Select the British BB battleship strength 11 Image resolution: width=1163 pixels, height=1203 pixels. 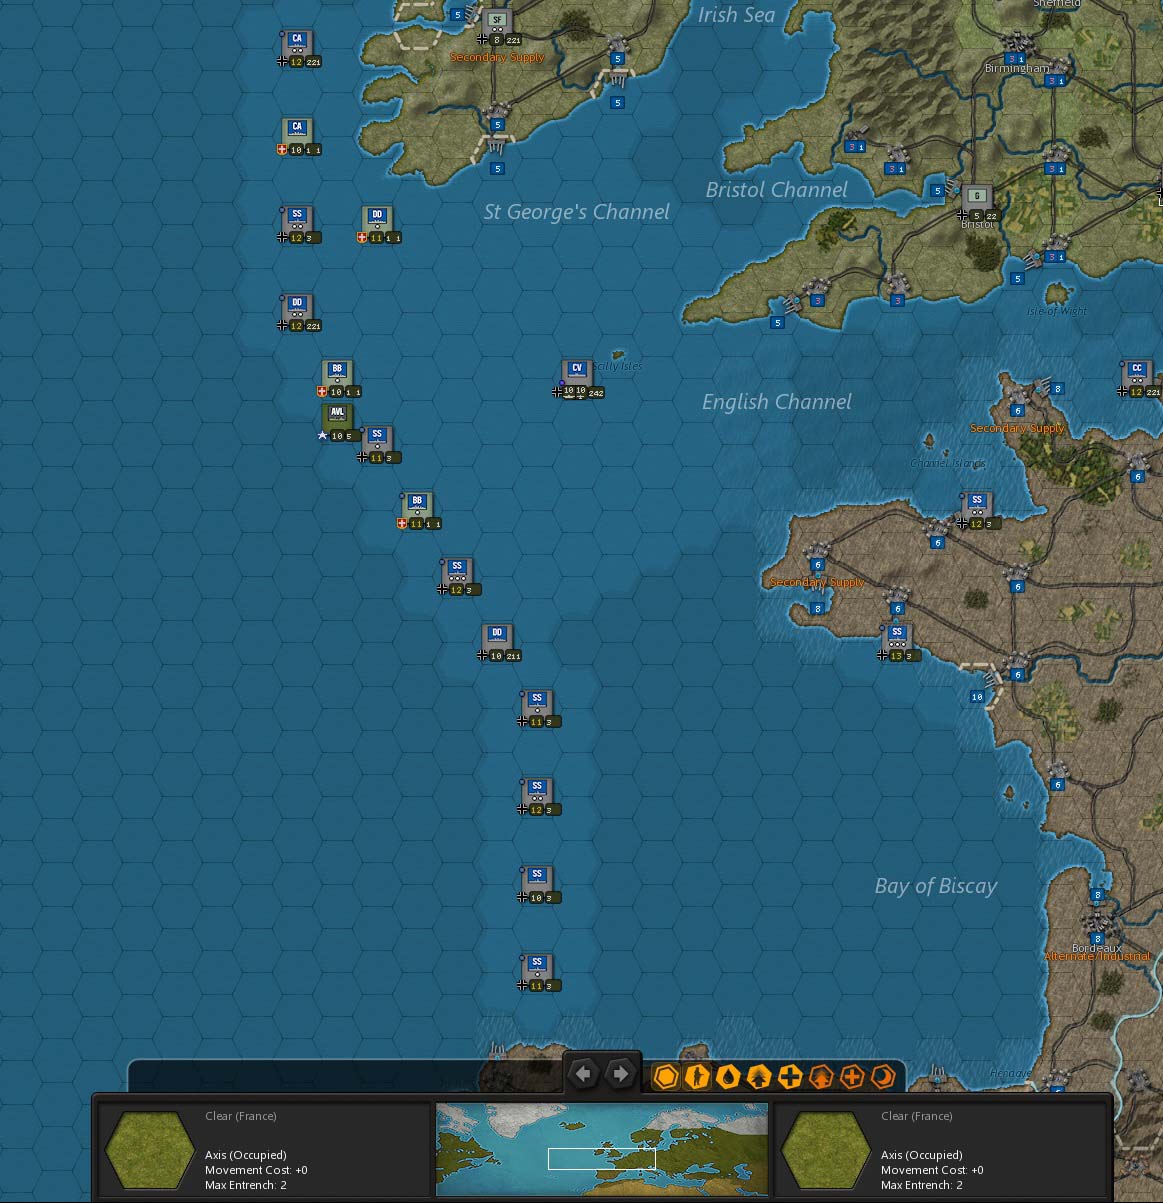pyautogui.click(x=417, y=508)
